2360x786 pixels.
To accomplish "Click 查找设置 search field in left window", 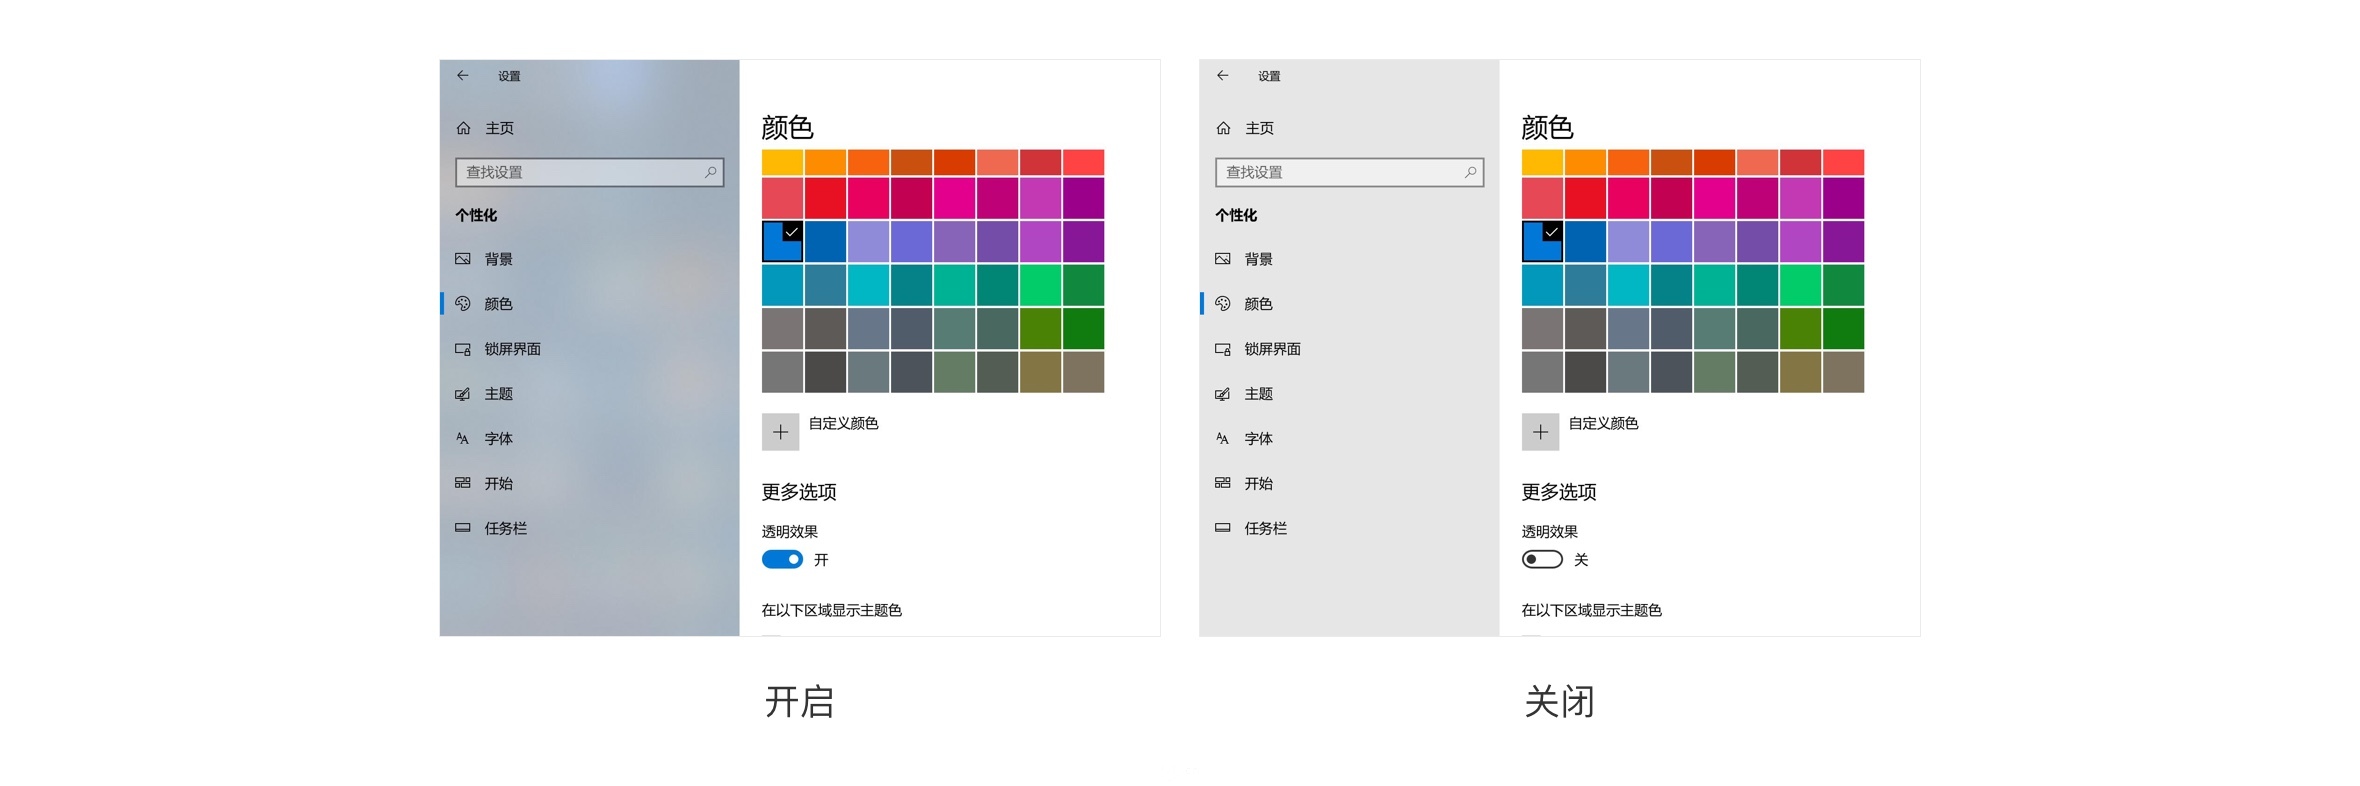I will 590,172.
